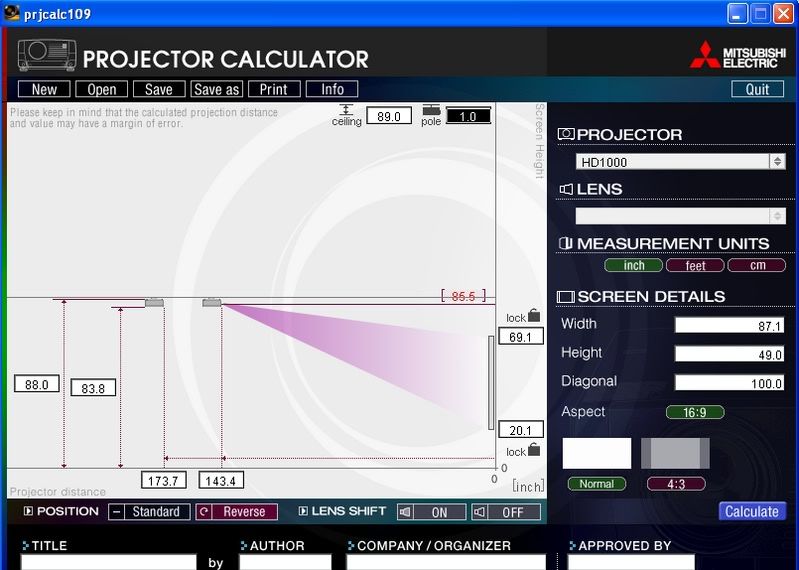Screen dimensions: 799x570
Task: Click the screen Height field 49.0
Action: pos(729,354)
